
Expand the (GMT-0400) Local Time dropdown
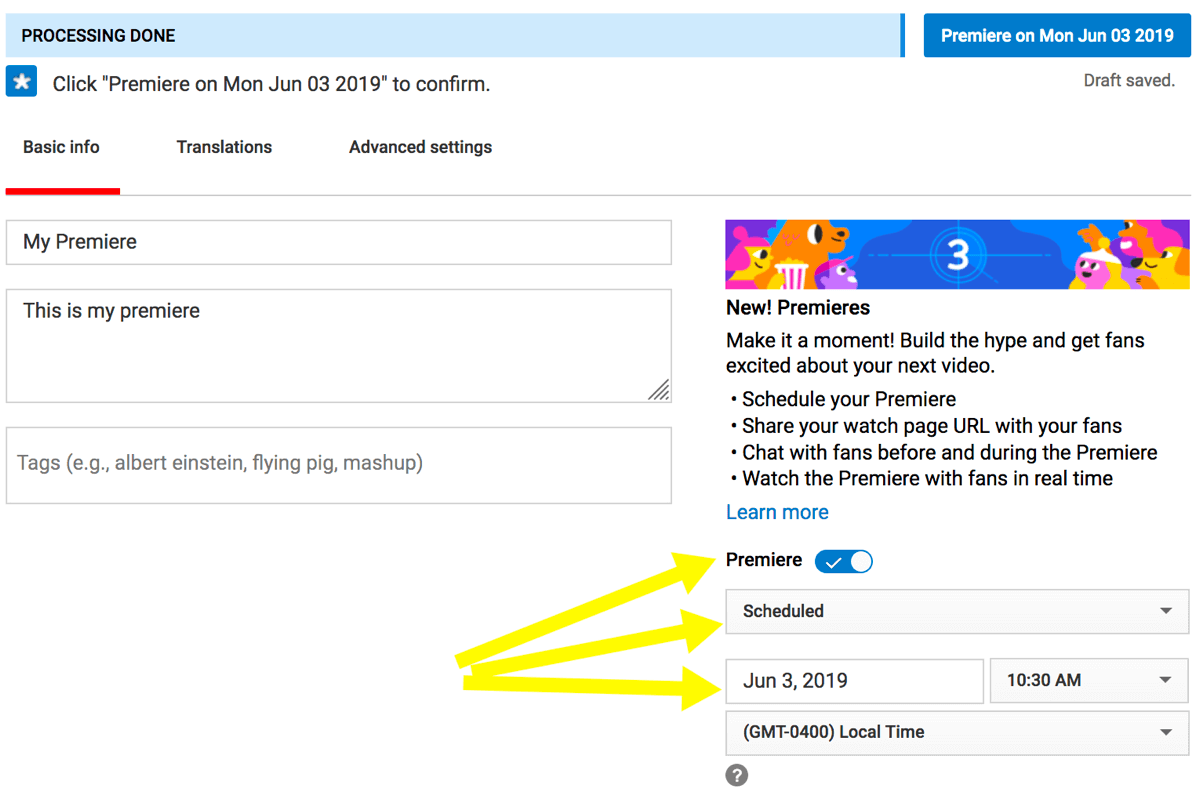(957, 732)
